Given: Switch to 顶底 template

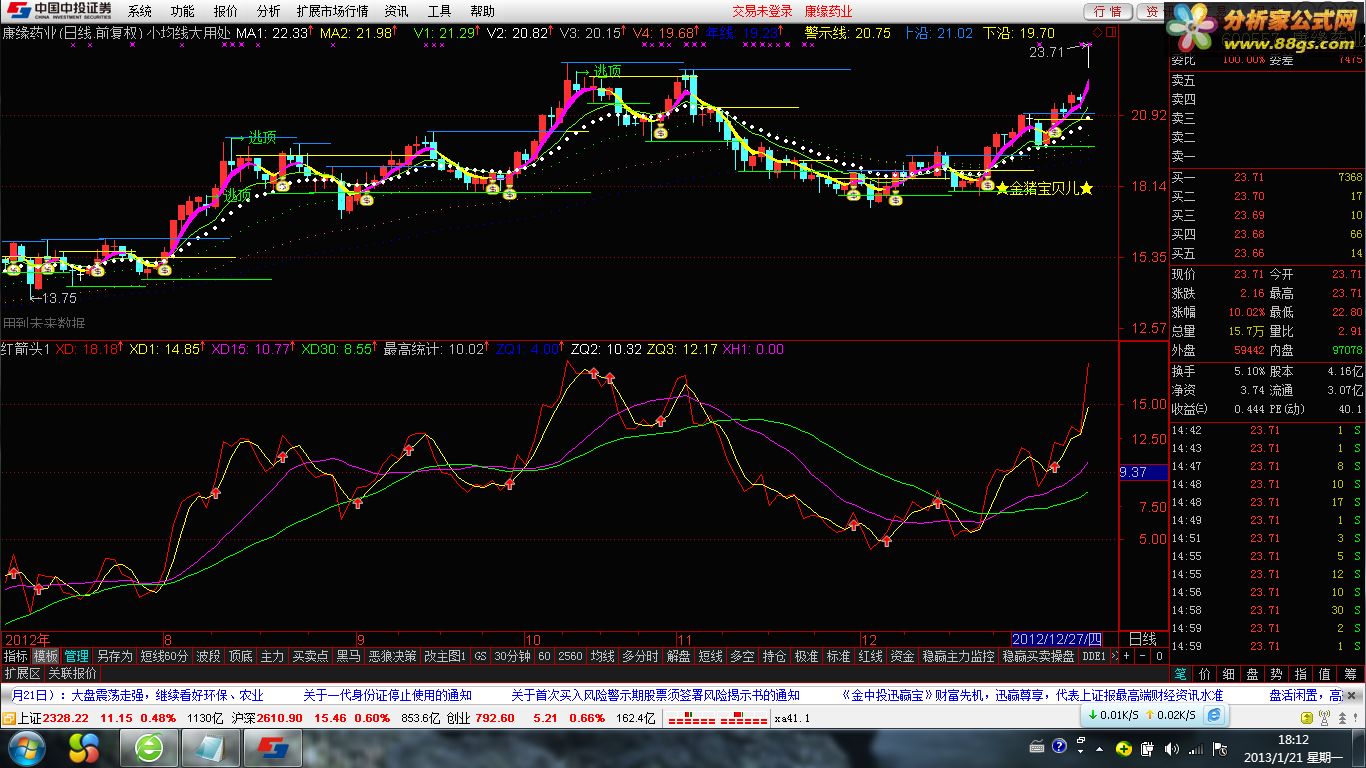Looking at the screenshot, I should [x=241, y=656].
